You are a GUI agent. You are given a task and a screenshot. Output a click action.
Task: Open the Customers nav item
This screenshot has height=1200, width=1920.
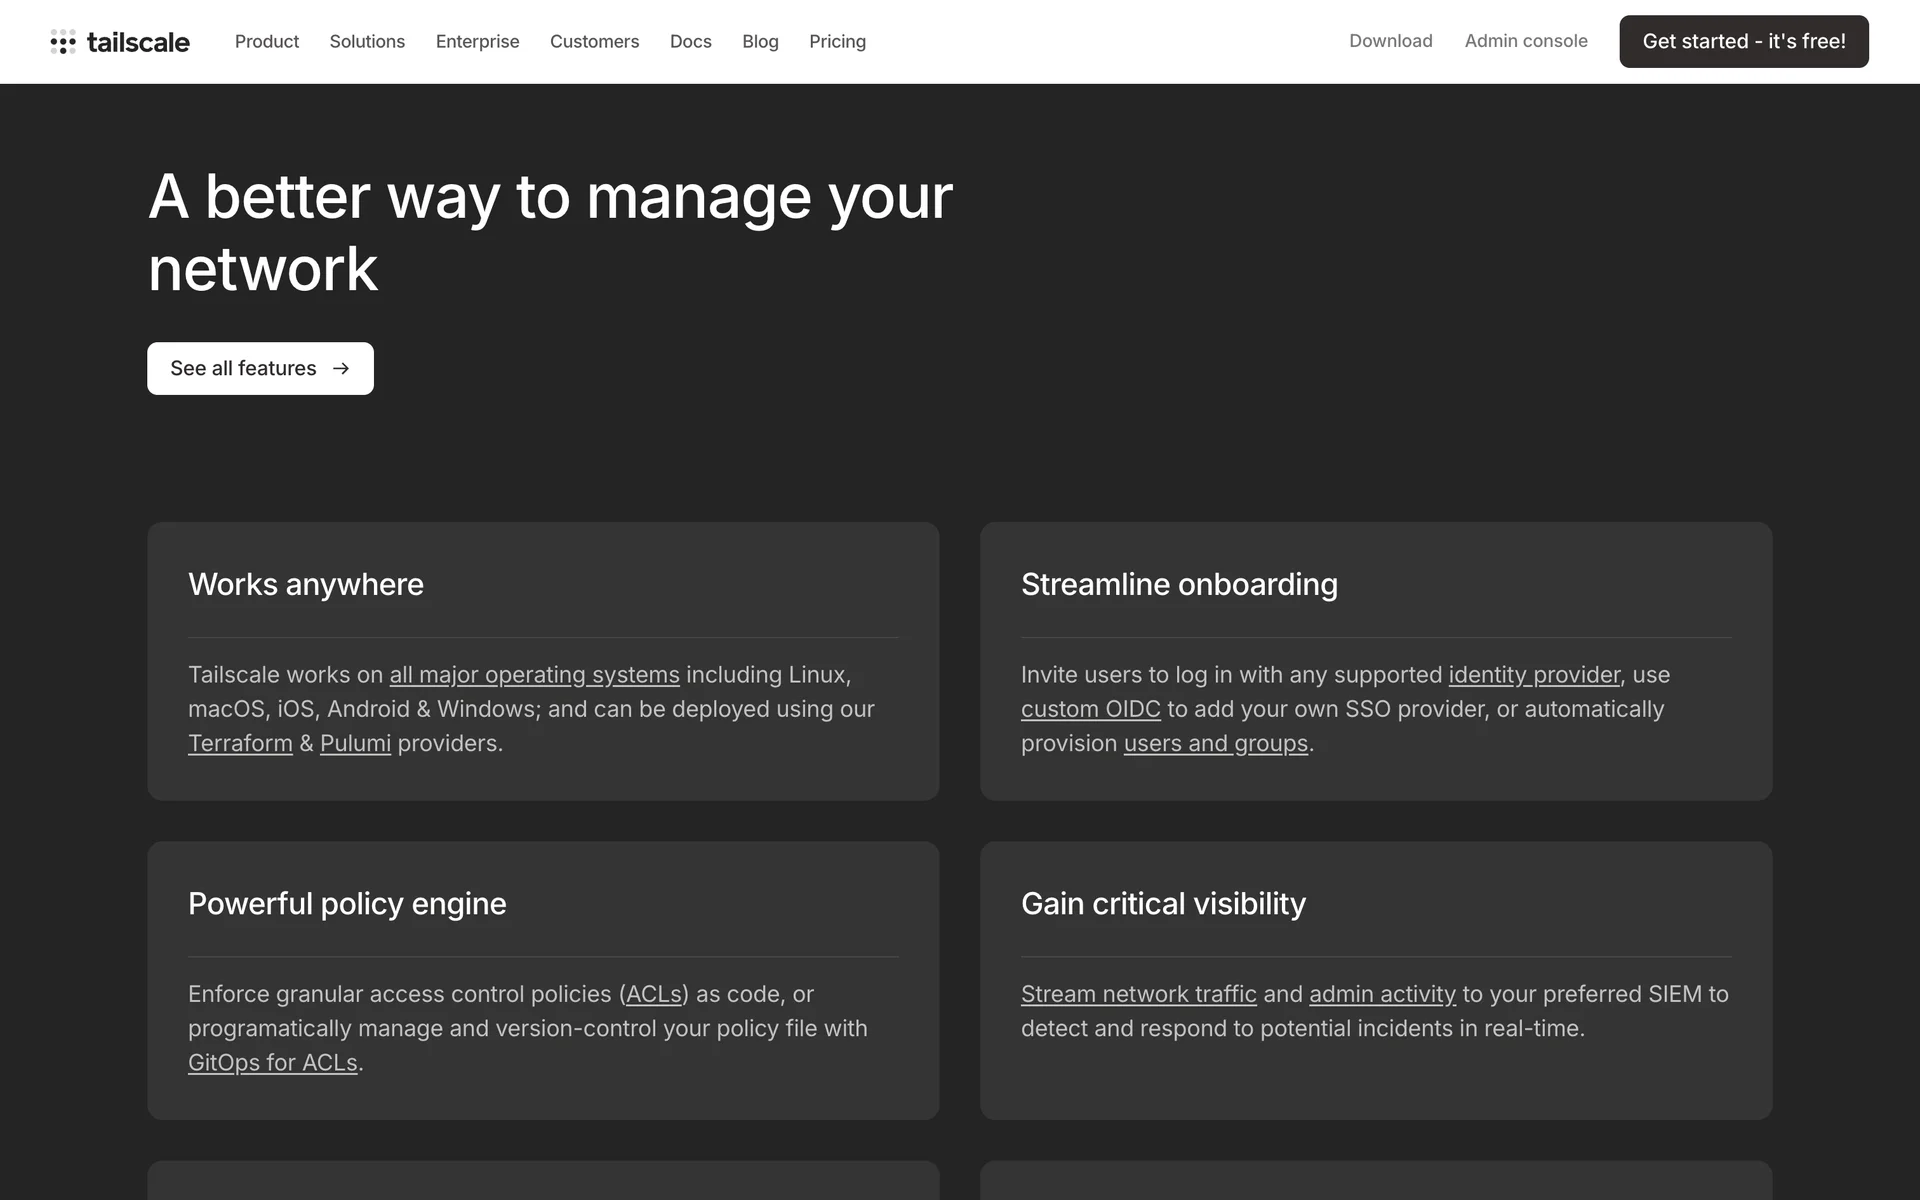[594, 42]
